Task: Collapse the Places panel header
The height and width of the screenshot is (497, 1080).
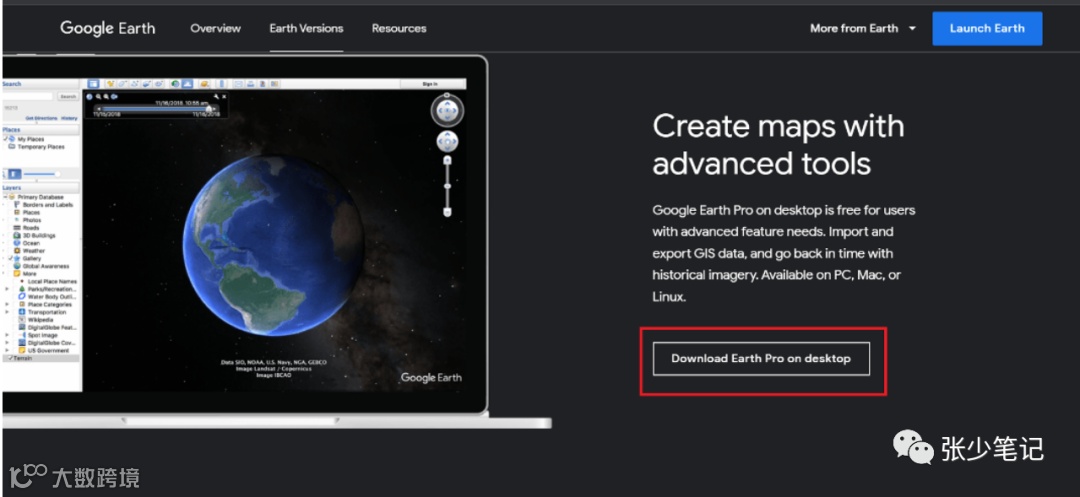Action: [x=41, y=129]
